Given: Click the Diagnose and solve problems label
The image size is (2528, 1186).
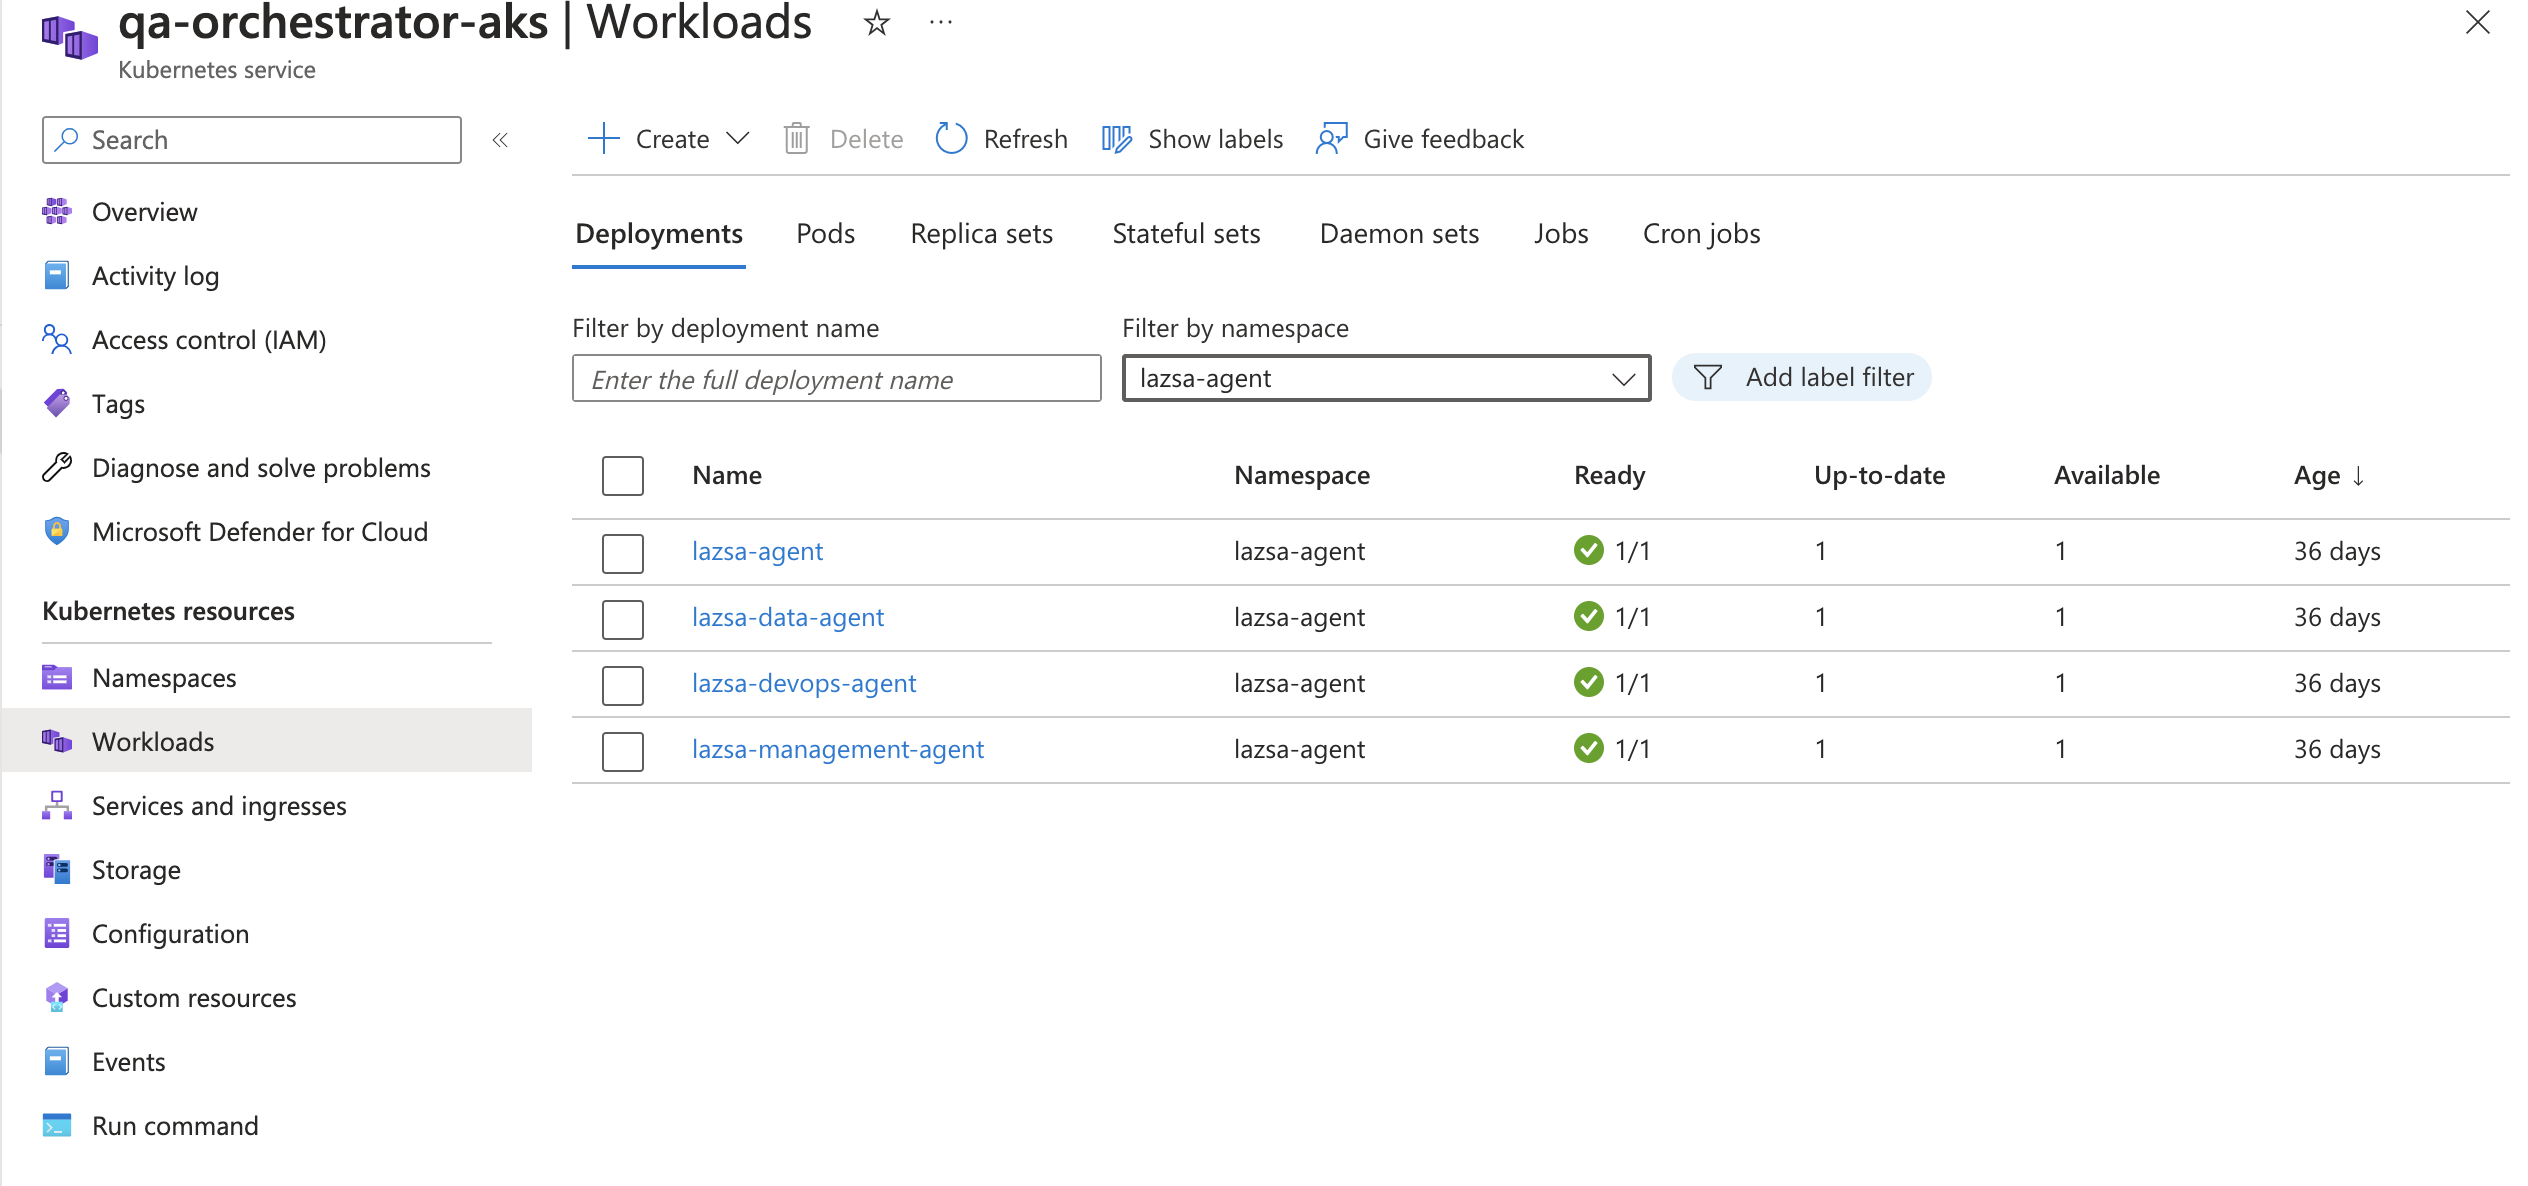Looking at the screenshot, I should coord(261,467).
